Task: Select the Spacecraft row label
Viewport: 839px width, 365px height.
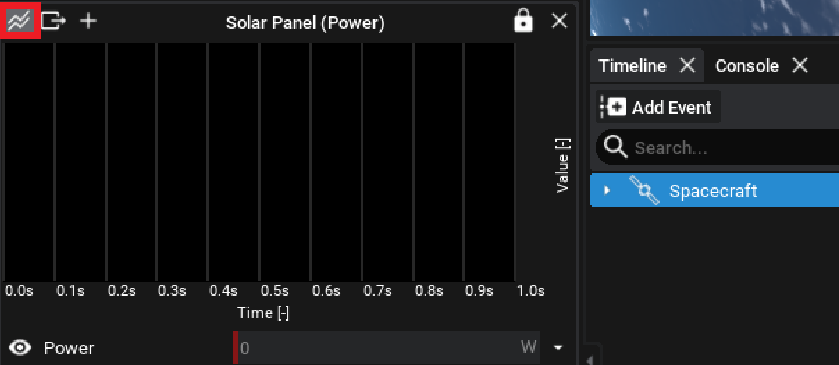Action: point(713,191)
